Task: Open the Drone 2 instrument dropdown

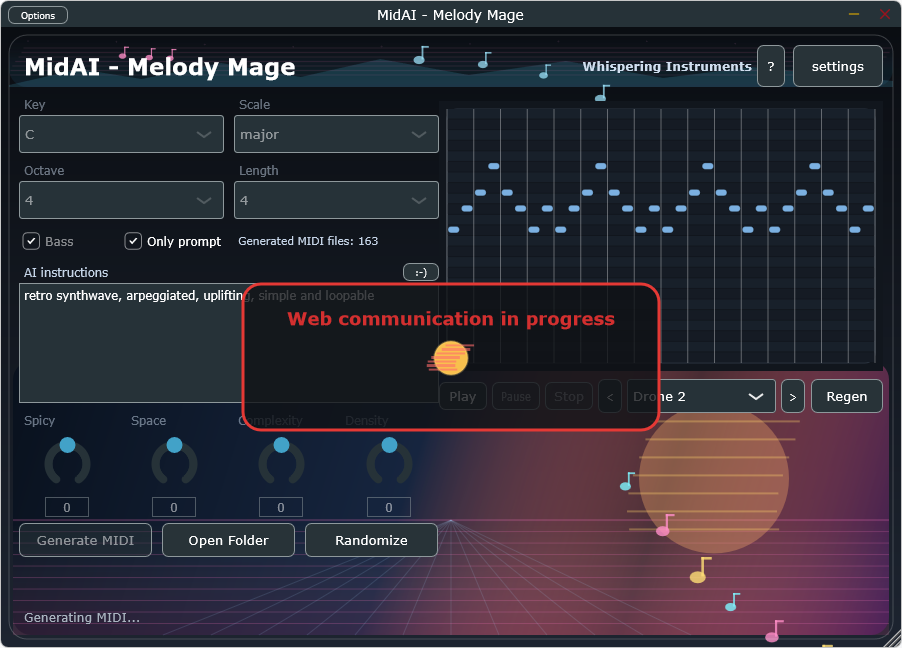Action: (701, 397)
